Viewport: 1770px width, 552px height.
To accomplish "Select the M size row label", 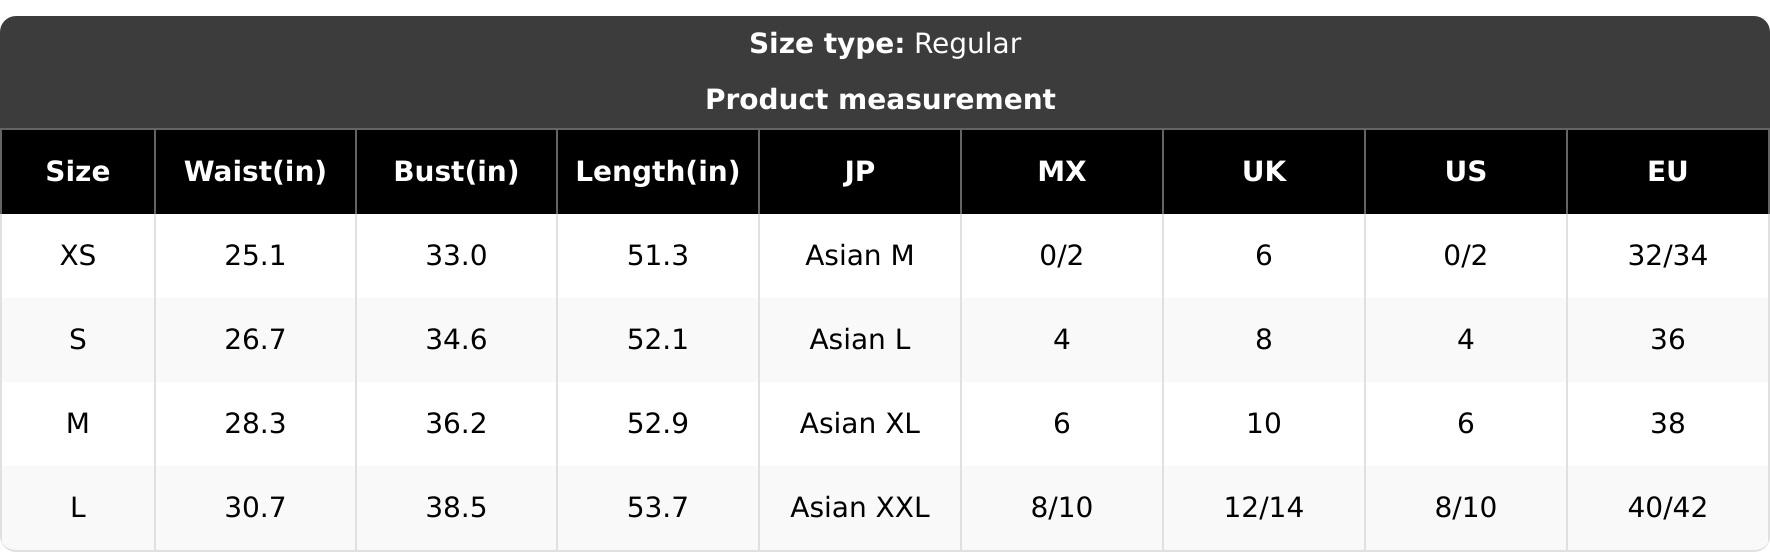I will coord(78,424).
